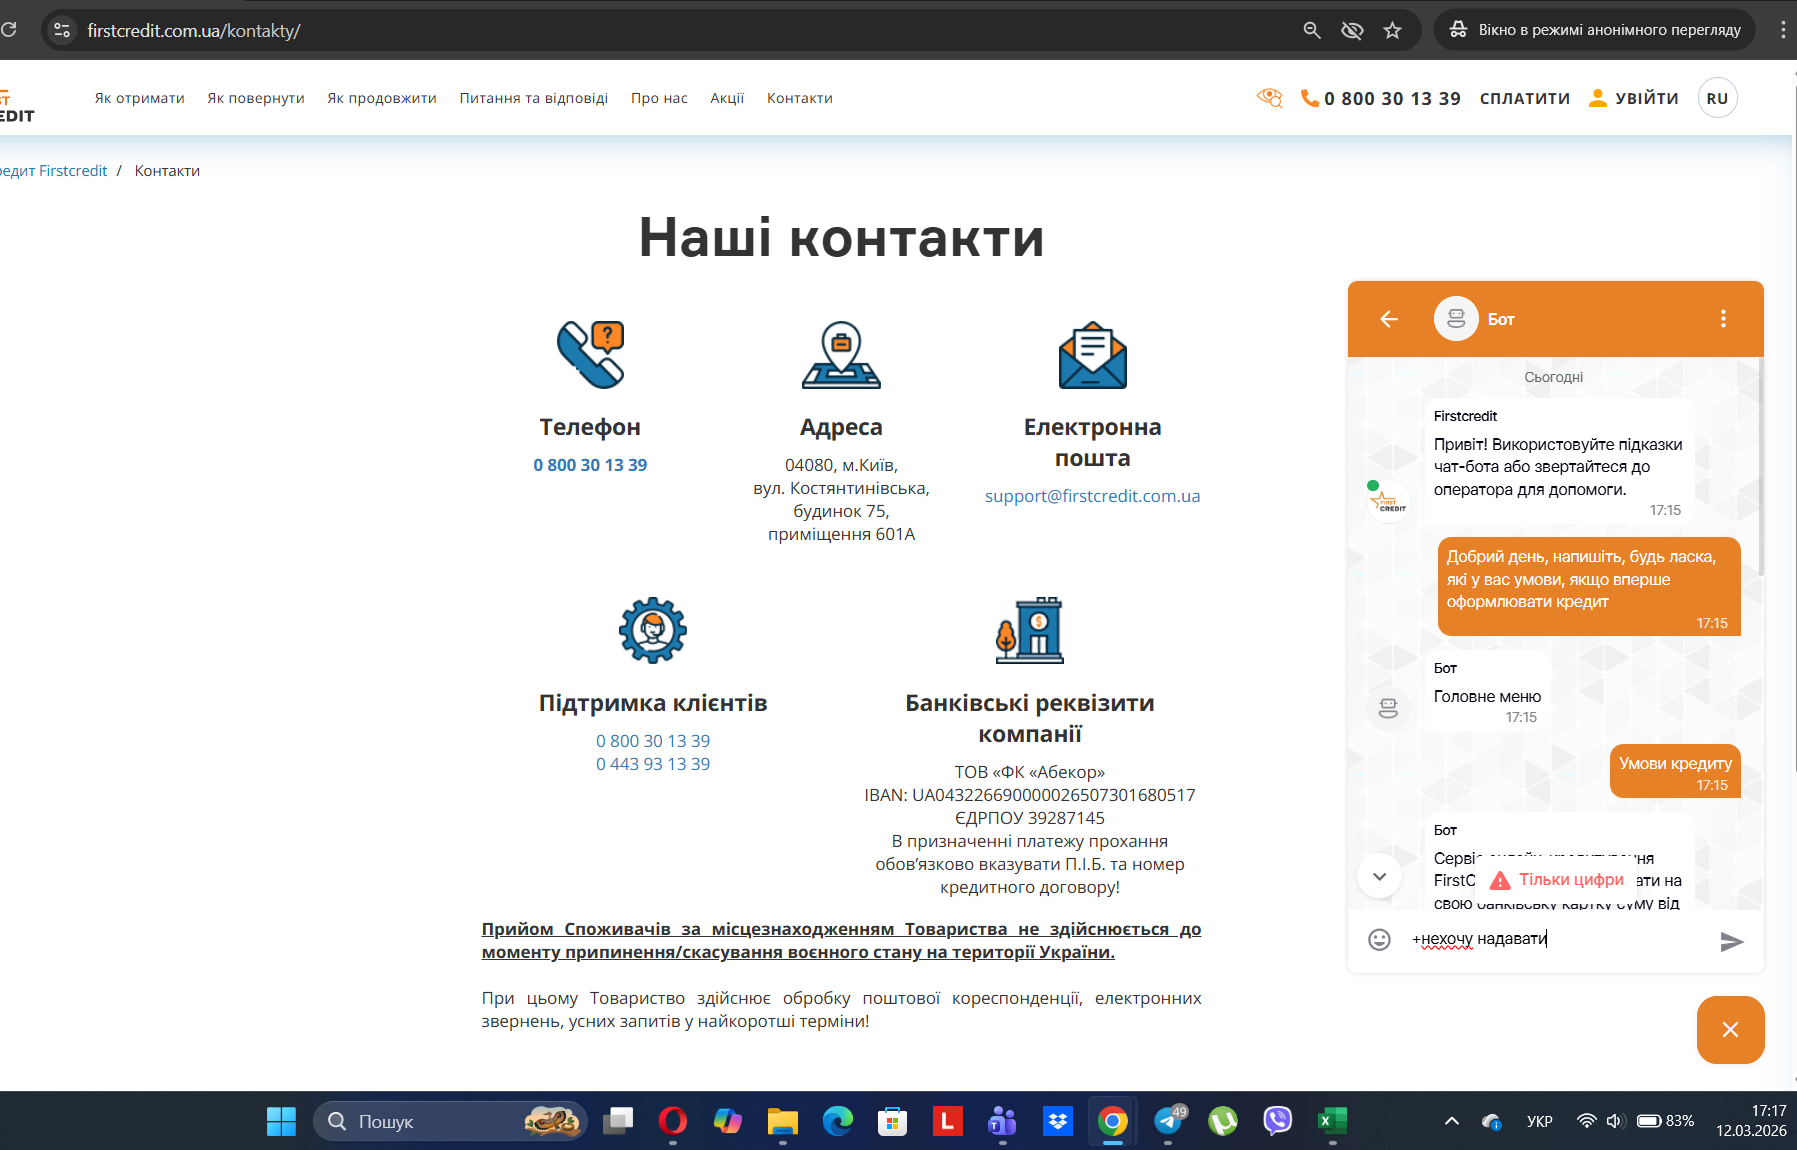Reload the page with the browser refresh icon

[8, 30]
